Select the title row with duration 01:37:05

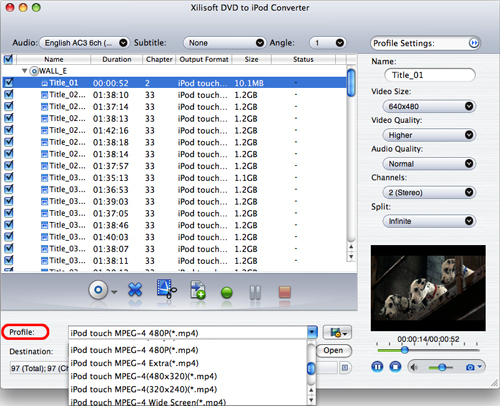tap(174, 213)
